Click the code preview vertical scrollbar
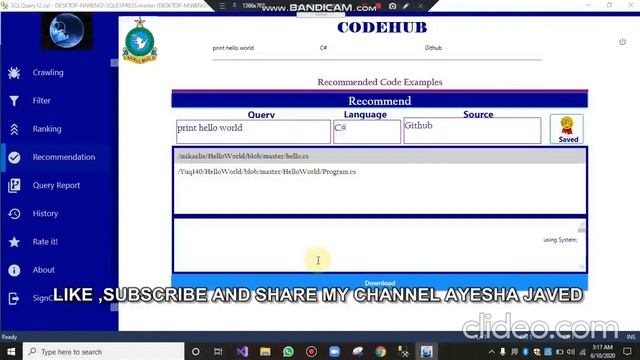Viewport: 640px width, 360px height. [582, 245]
